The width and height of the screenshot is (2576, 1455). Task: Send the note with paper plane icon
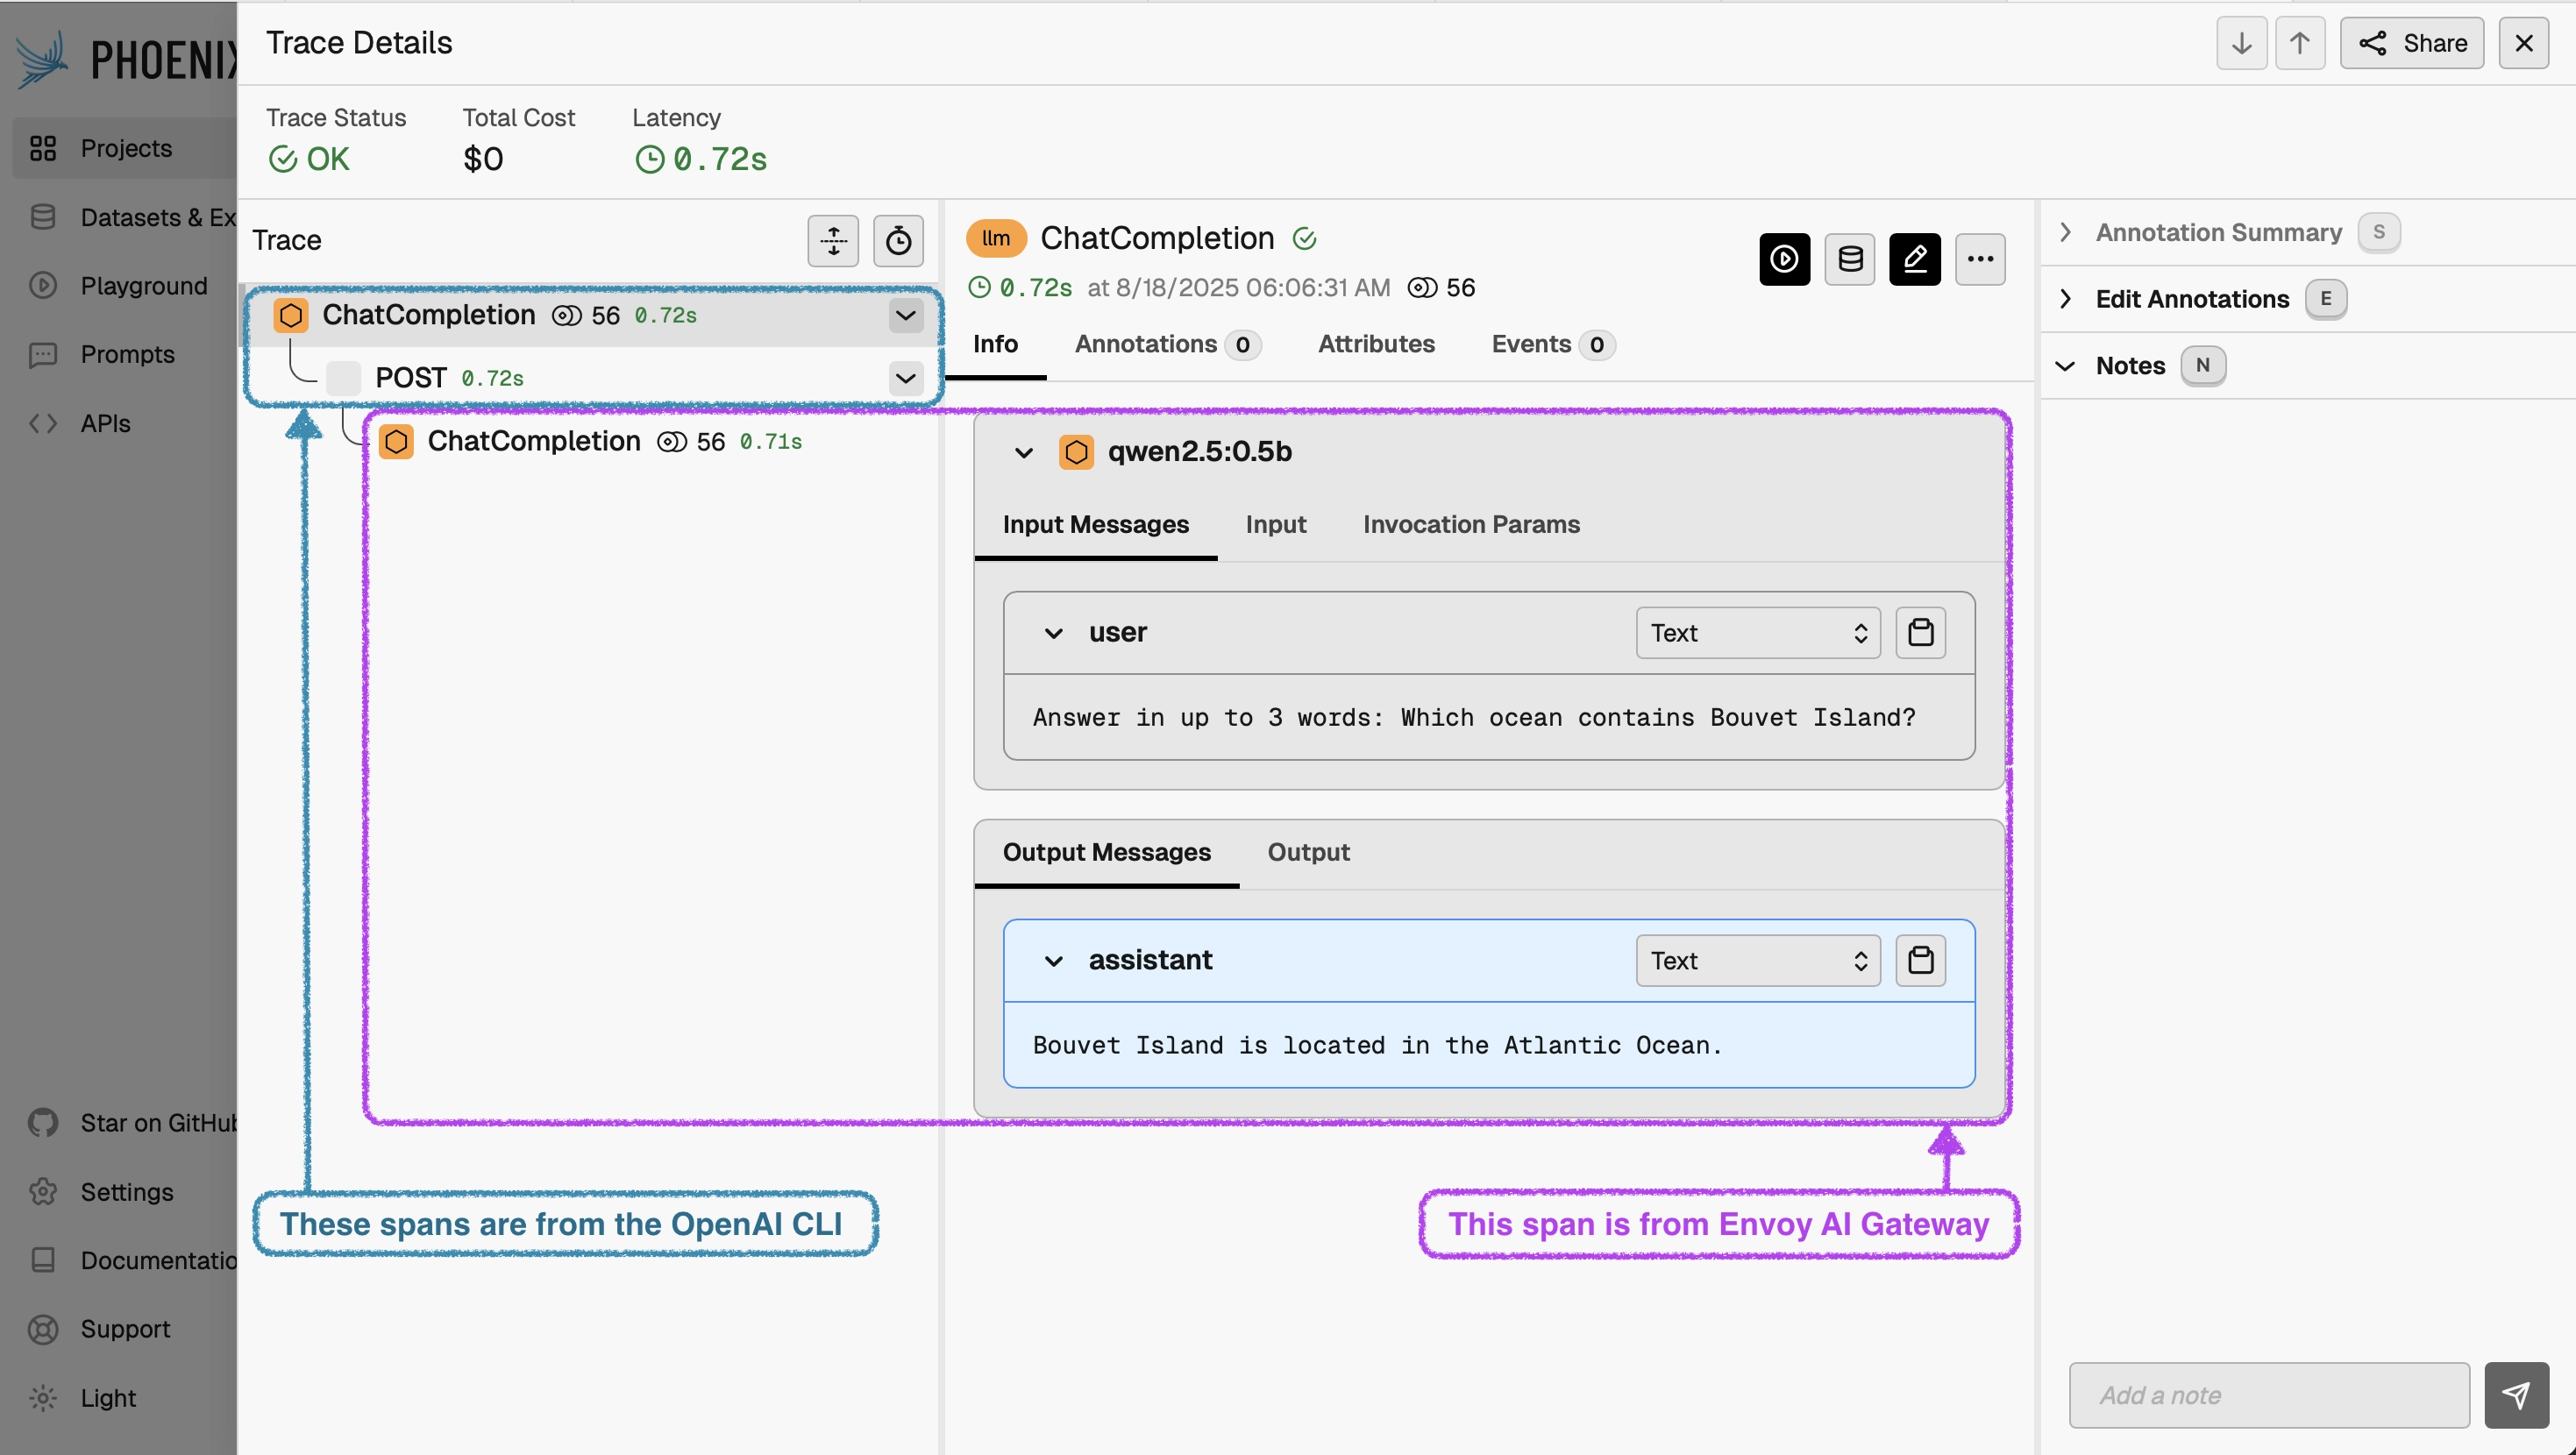pos(2516,1394)
